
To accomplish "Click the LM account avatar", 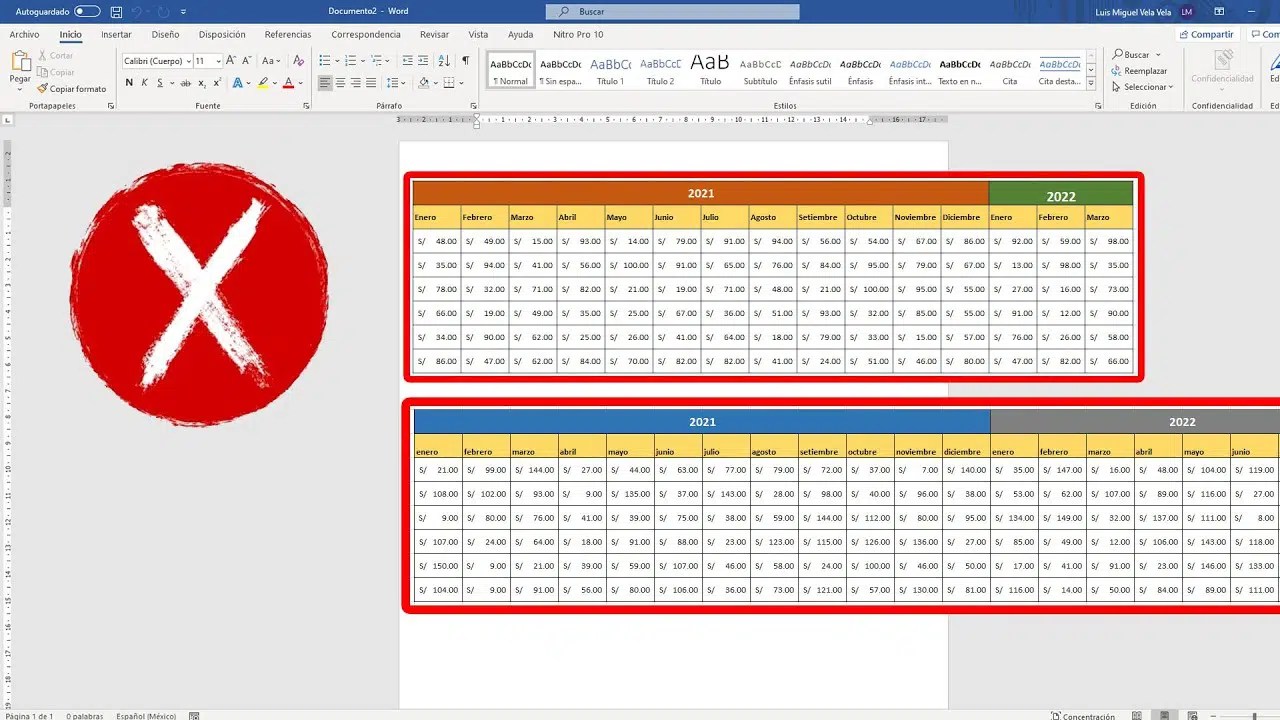I will (x=1187, y=12).
